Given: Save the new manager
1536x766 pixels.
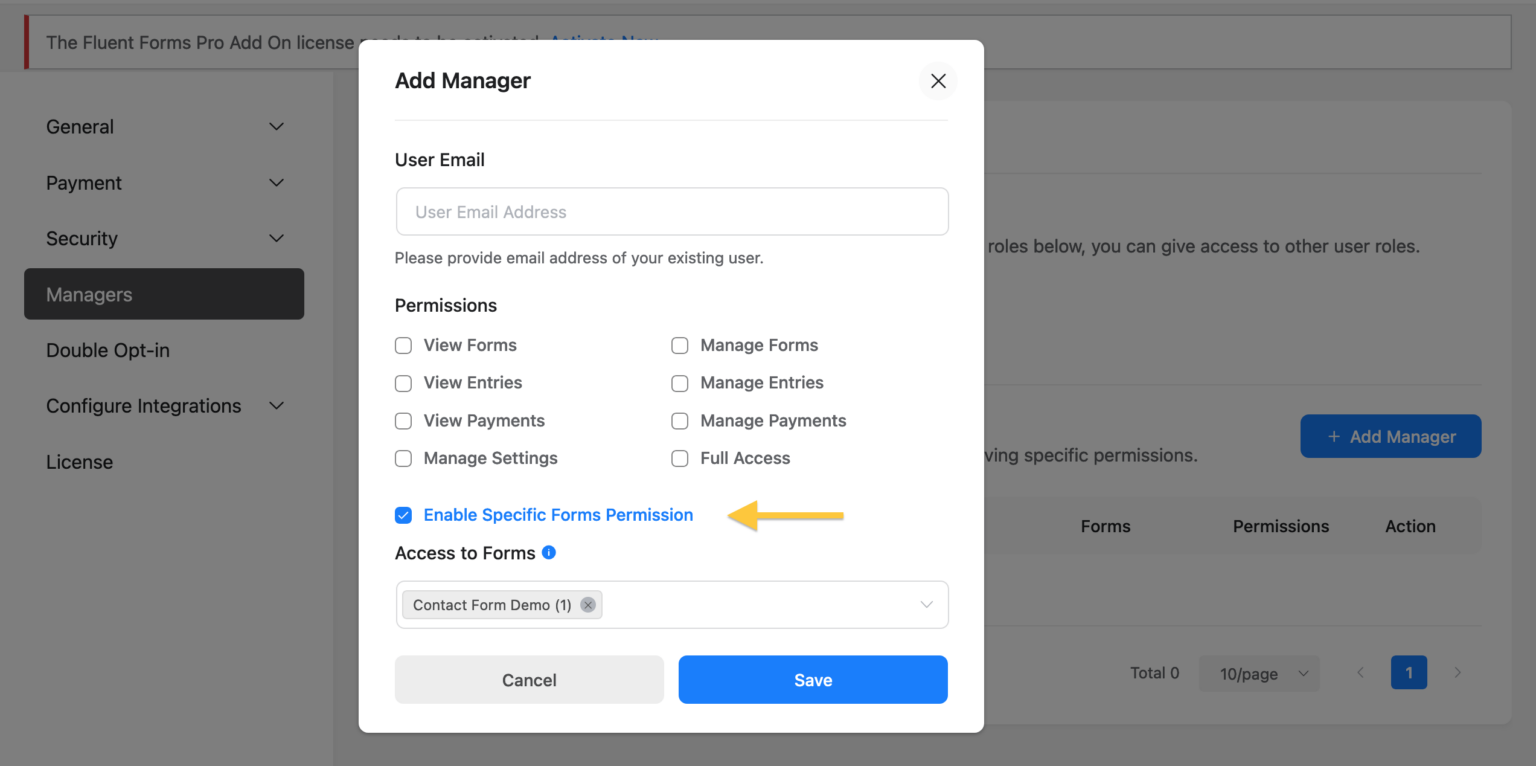Looking at the screenshot, I should point(812,679).
